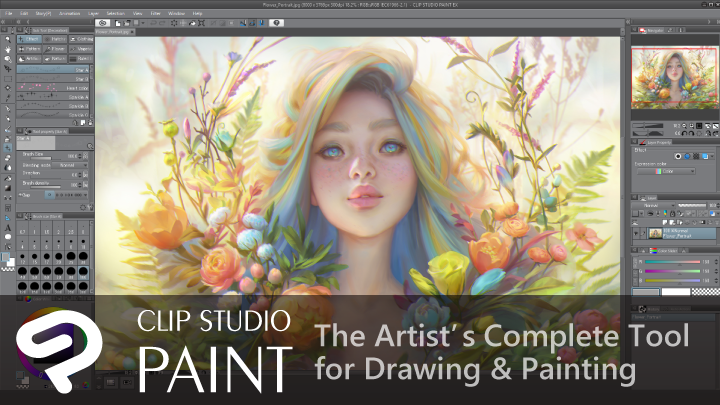Open the Expression color dropdown
The width and height of the screenshot is (720, 405).
[x=665, y=171]
